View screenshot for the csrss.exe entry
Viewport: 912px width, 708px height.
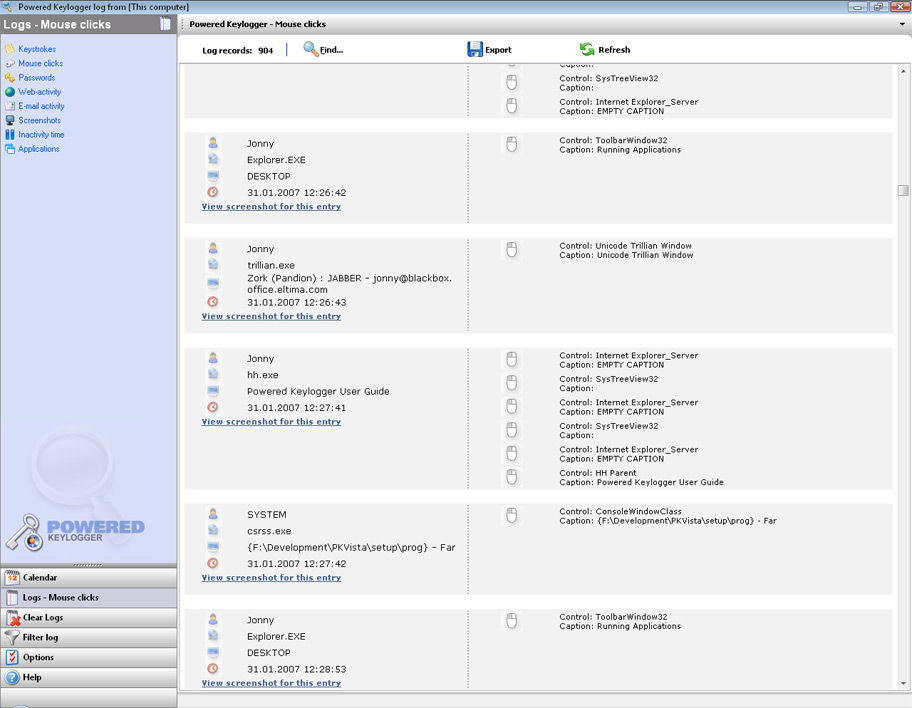click(x=271, y=578)
